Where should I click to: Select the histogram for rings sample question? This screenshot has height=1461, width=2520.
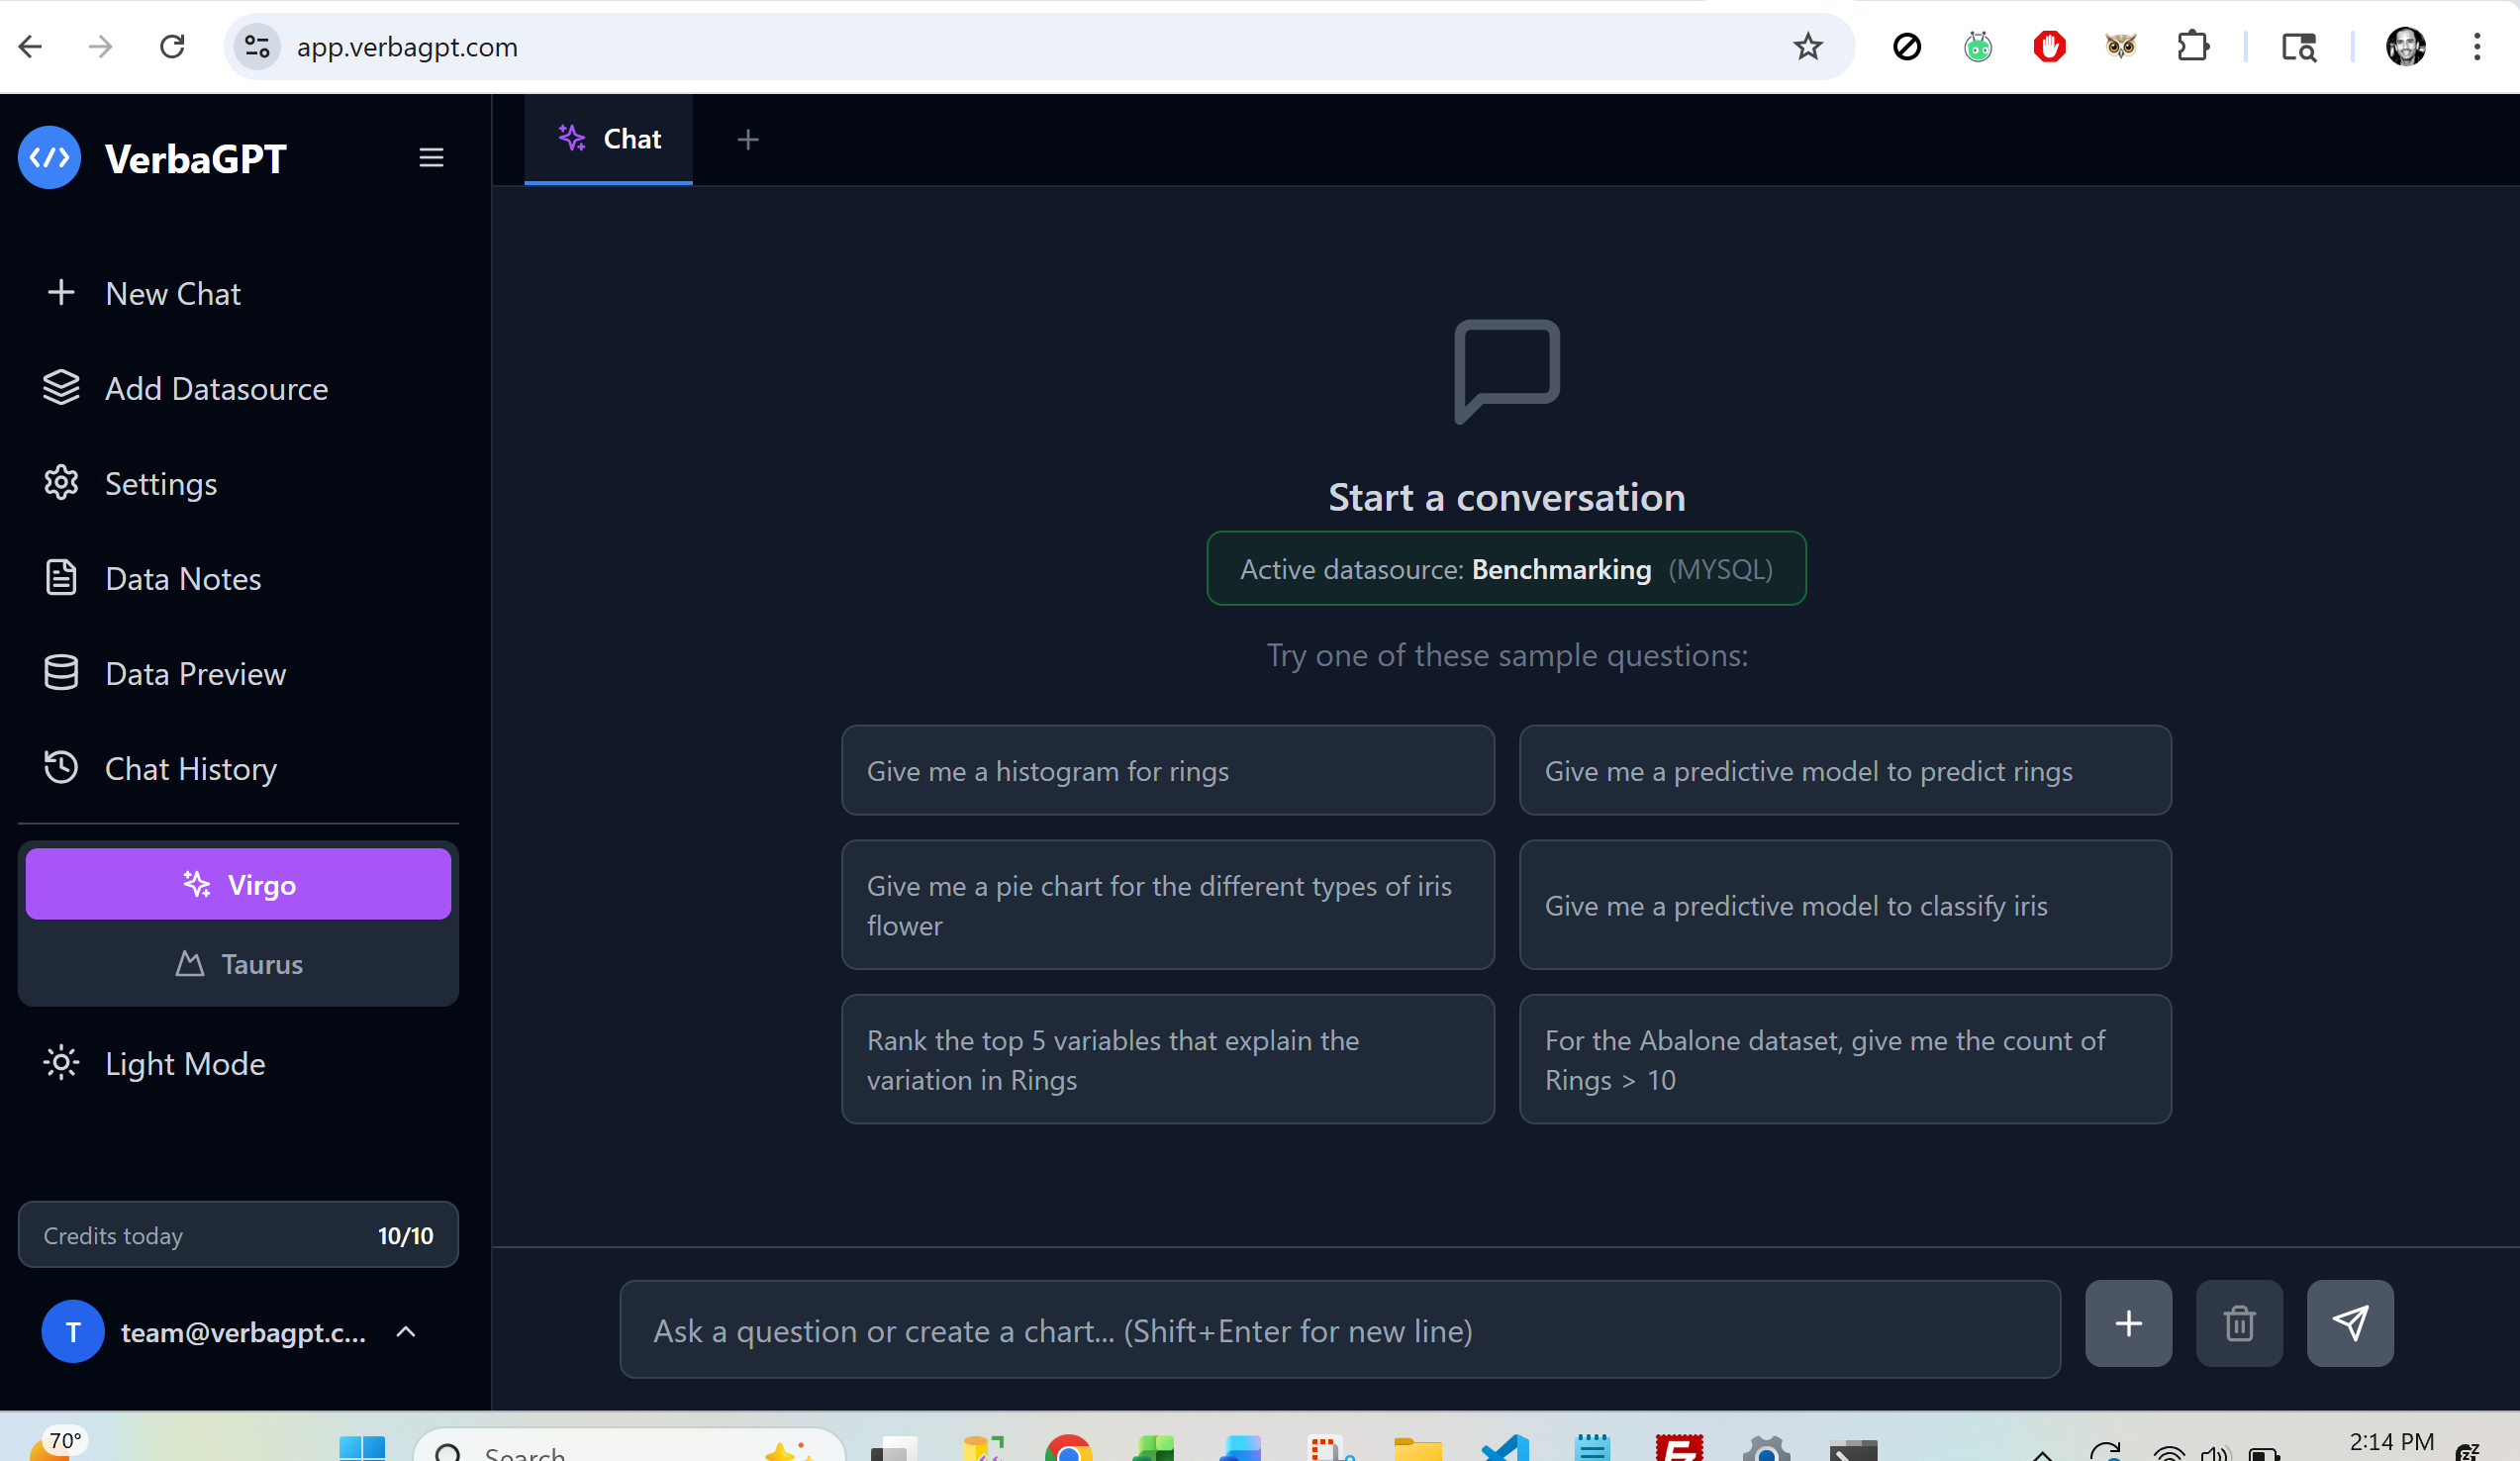[x=1167, y=770]
